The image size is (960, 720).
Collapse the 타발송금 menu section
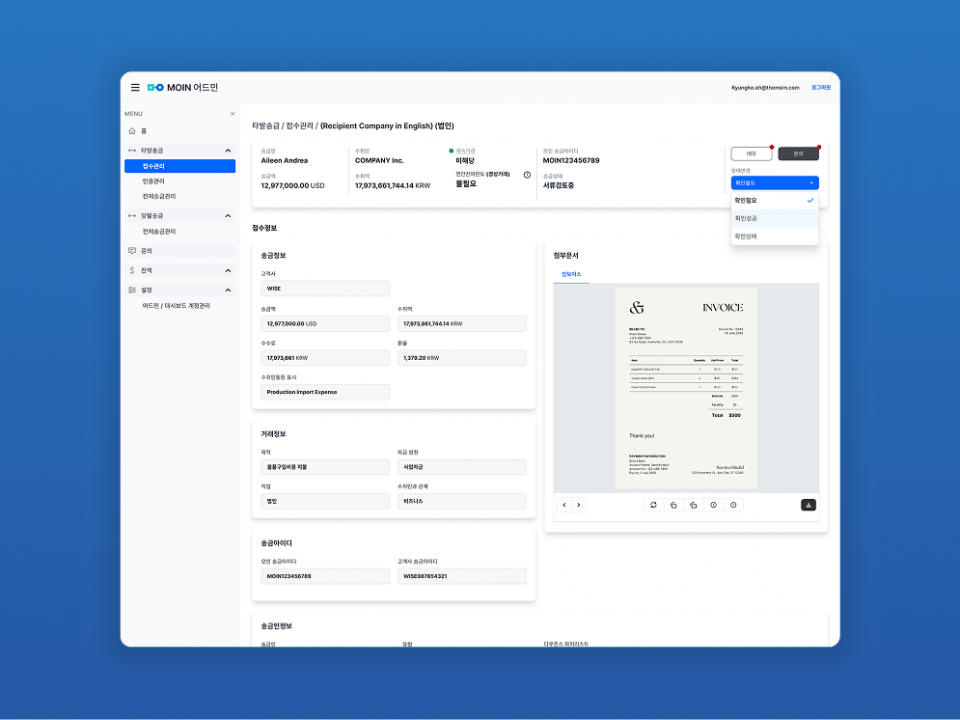point(228,150)
